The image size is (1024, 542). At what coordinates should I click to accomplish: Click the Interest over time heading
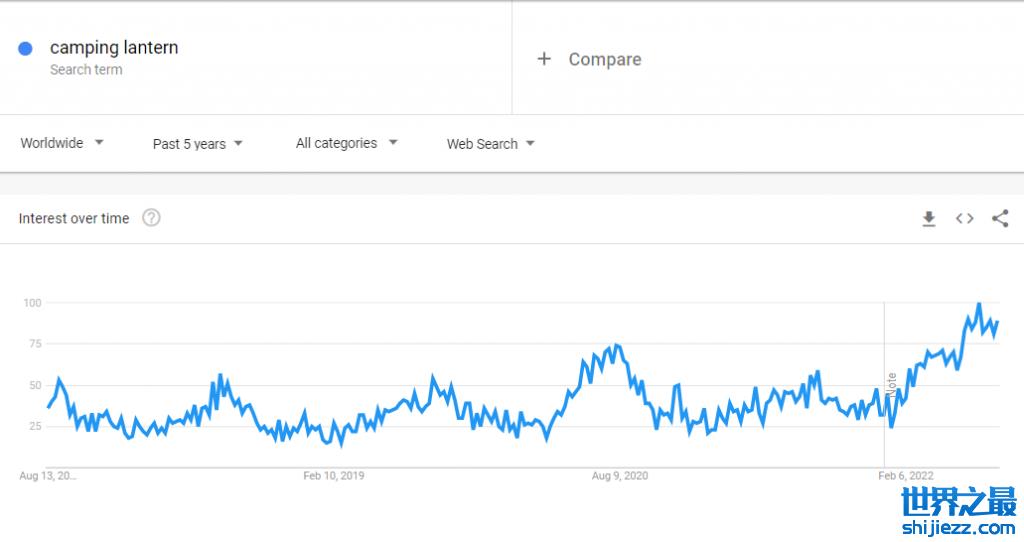[x=74, y=218]
